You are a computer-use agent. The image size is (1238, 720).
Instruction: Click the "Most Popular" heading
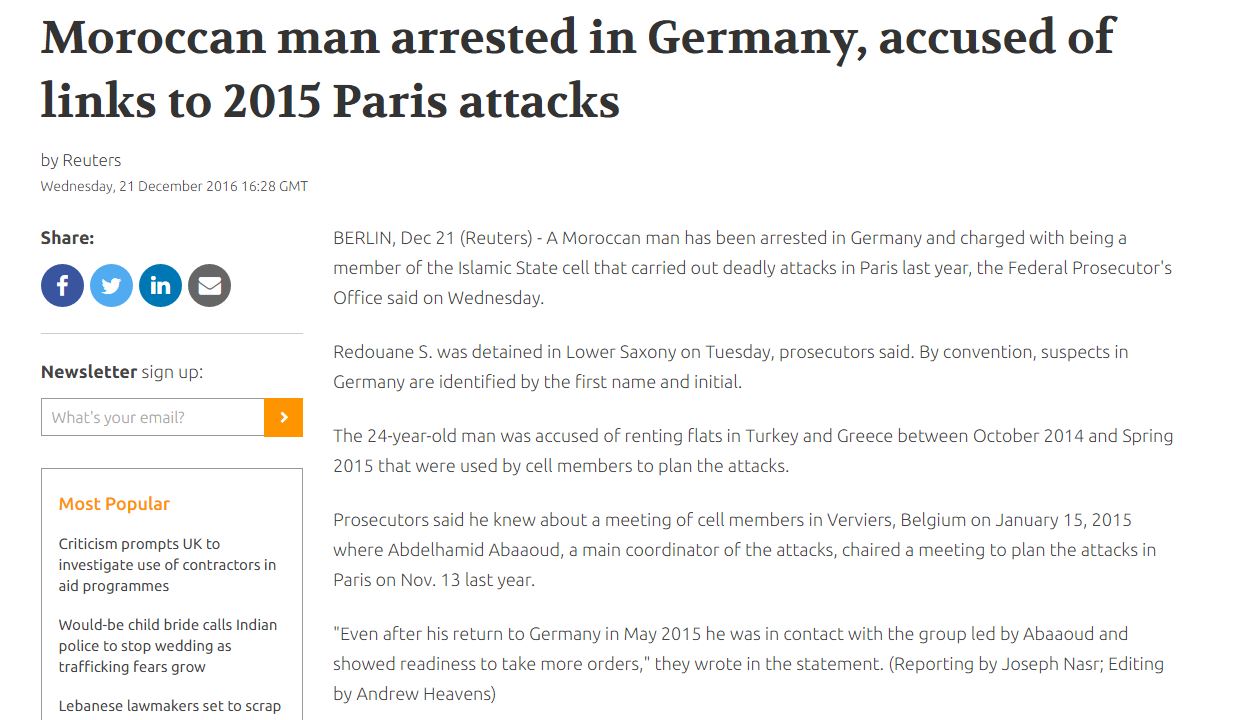(114, 504)
